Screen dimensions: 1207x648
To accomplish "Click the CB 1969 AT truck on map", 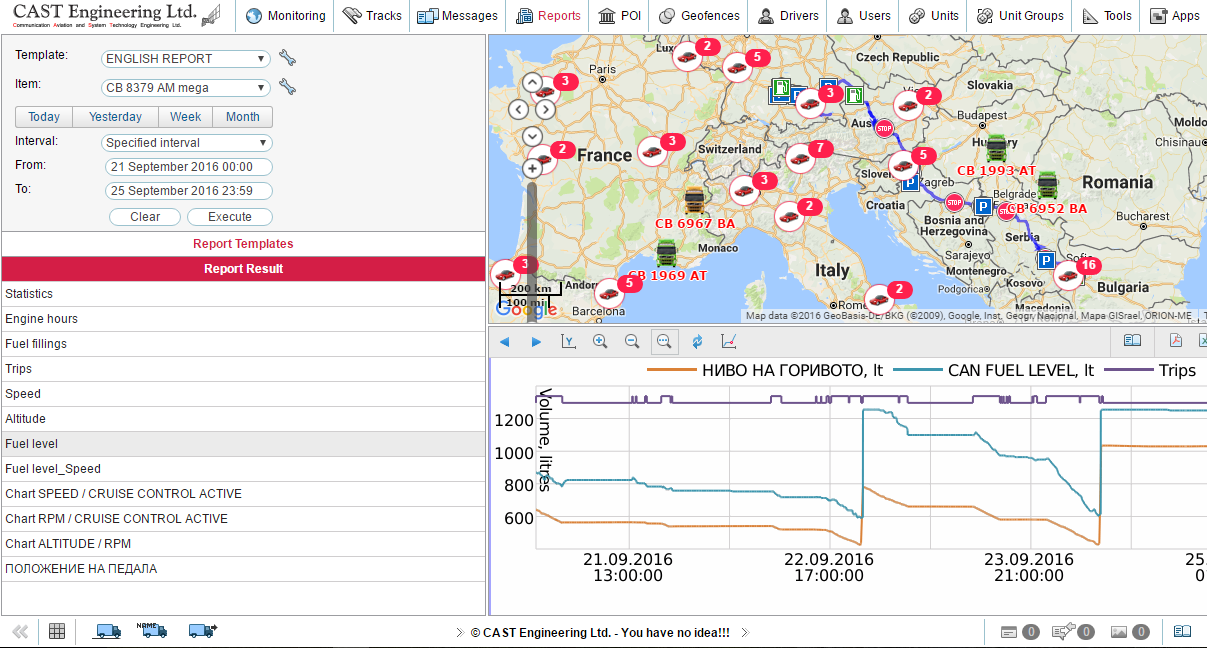I will [666, 253].
